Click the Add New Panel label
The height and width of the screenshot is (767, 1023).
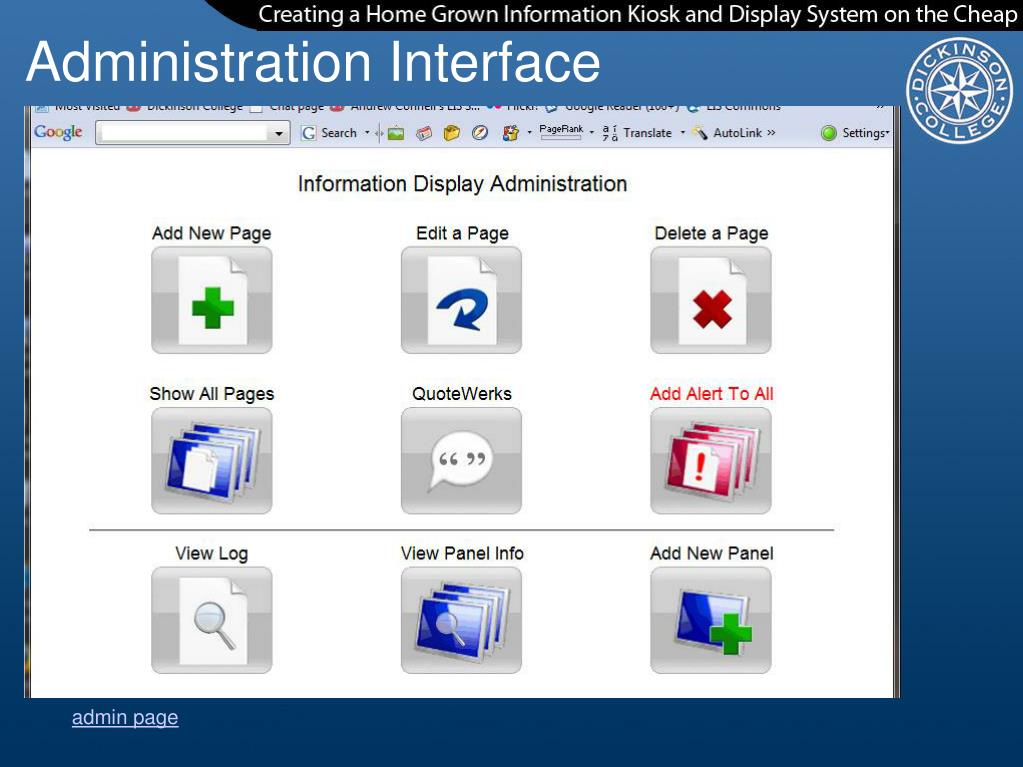coord(711,554)
